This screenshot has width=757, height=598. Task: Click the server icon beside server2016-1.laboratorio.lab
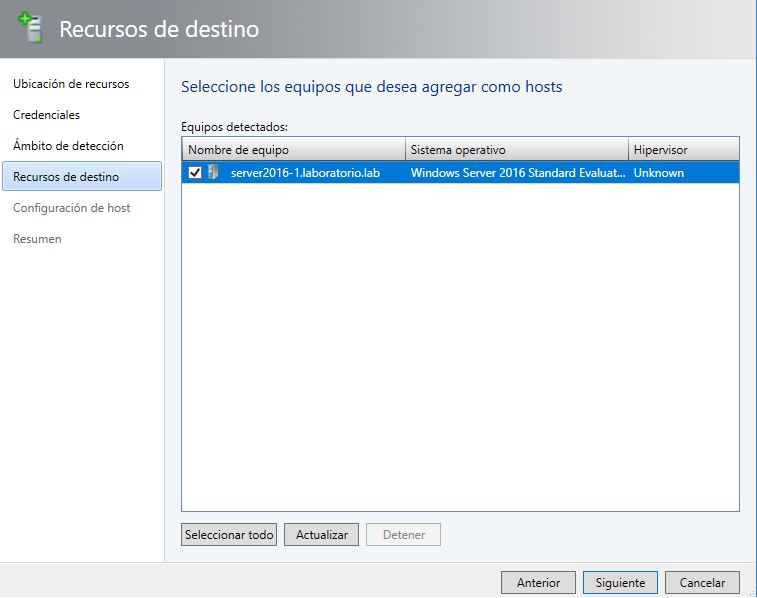click(x=213, y=172)
